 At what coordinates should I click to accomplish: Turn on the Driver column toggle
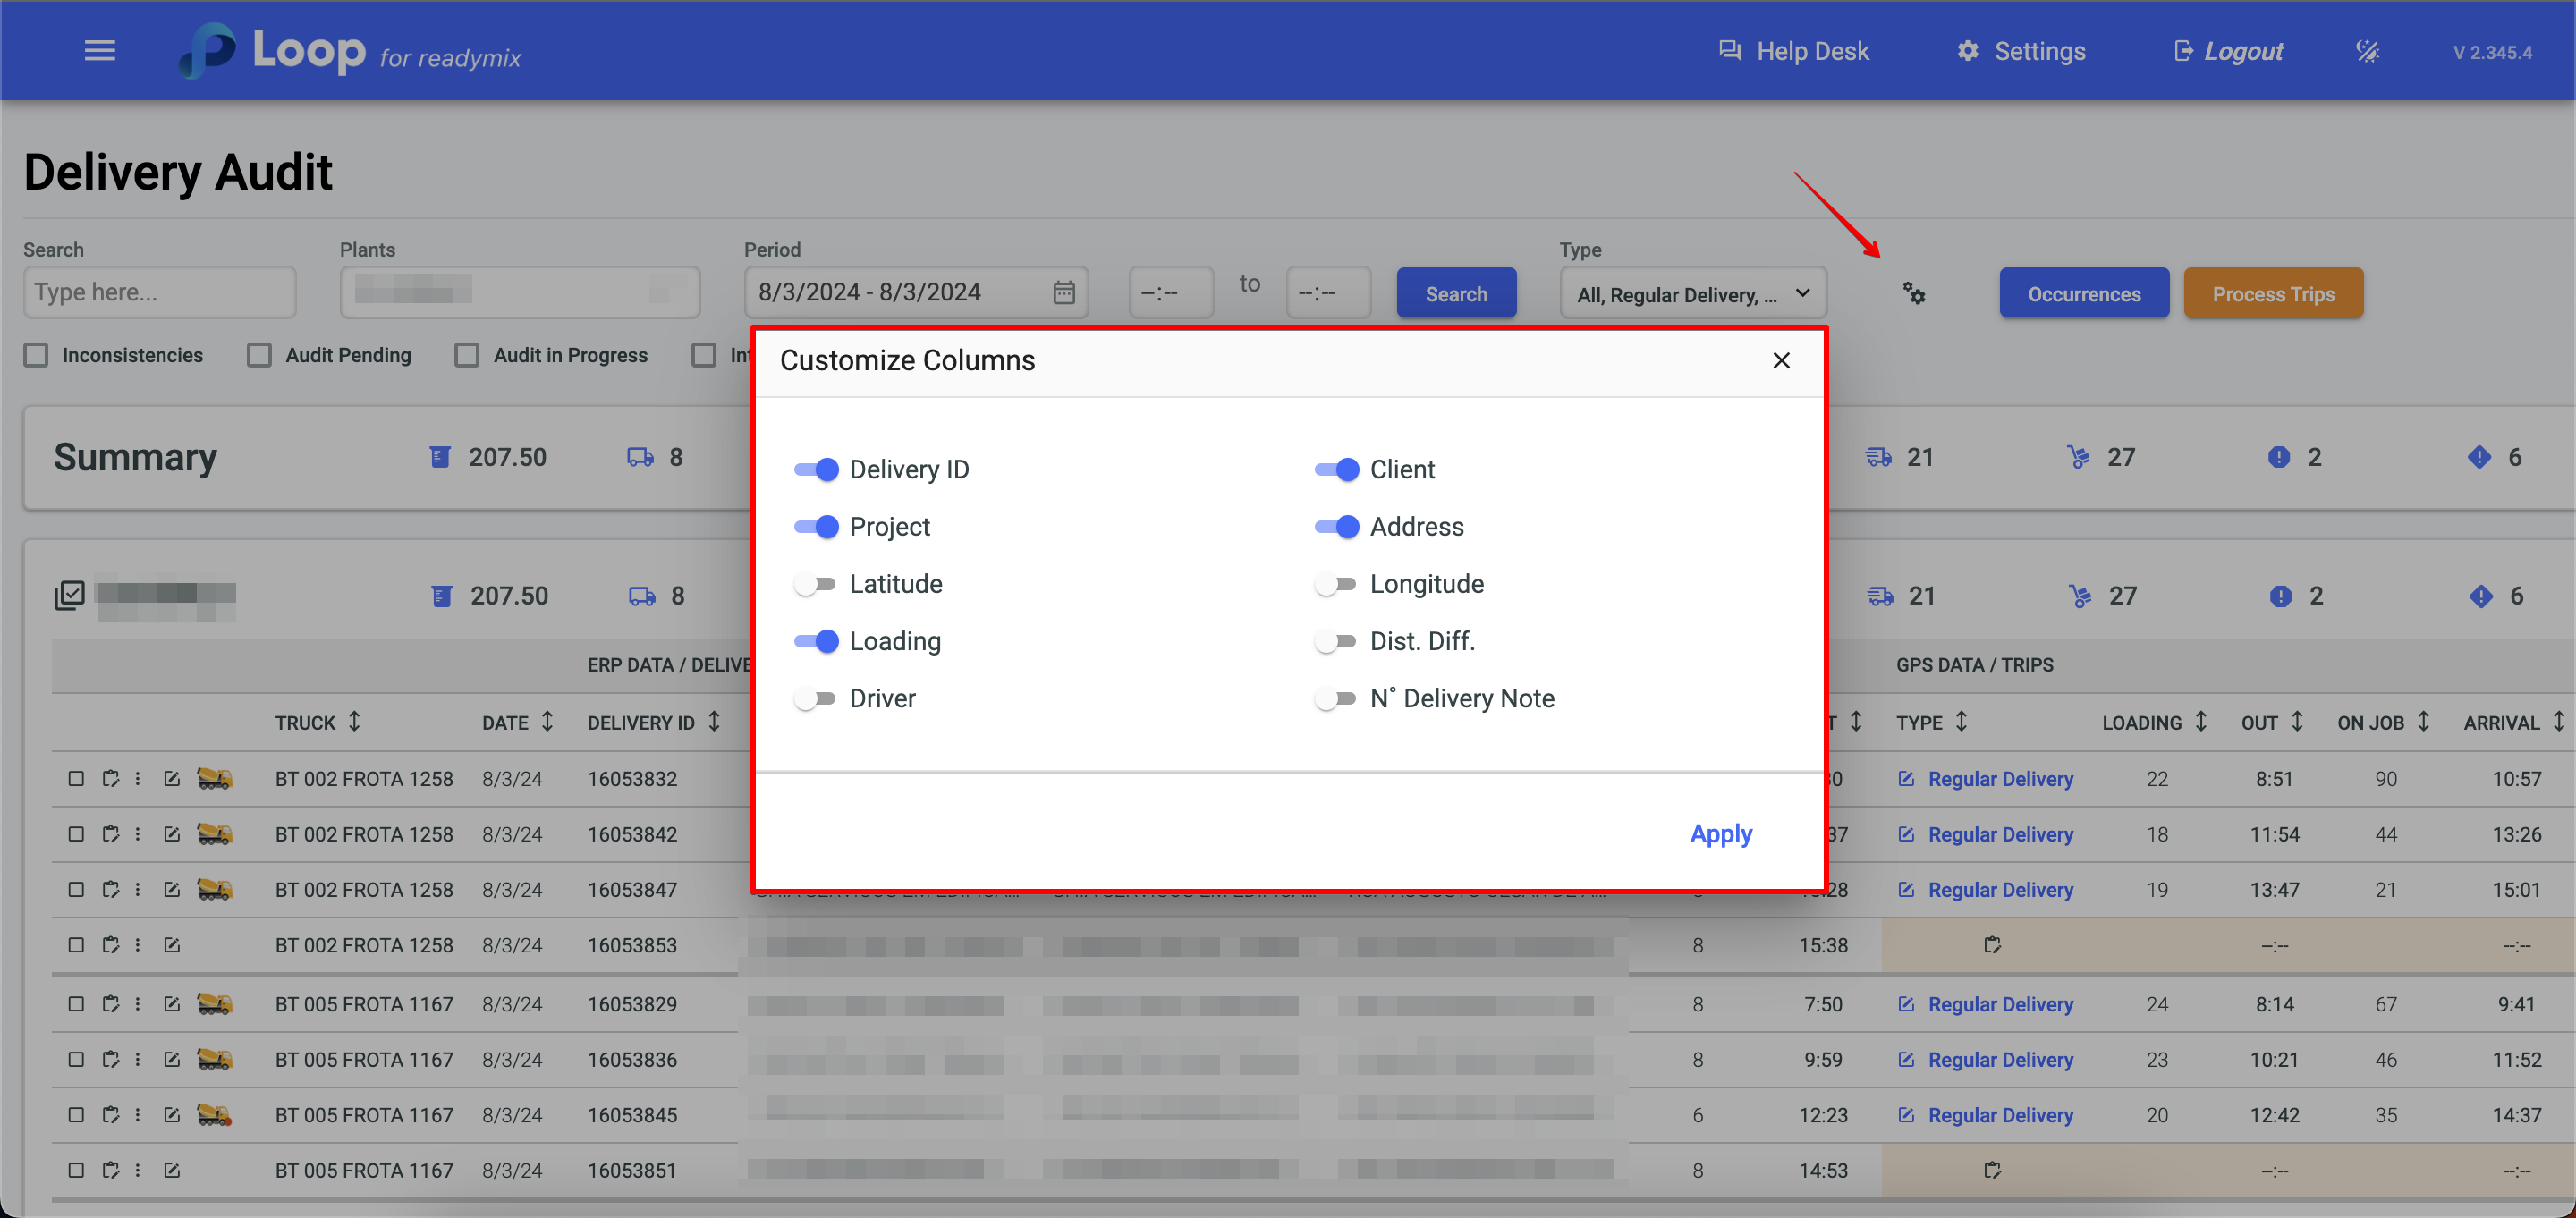point(815,699)
